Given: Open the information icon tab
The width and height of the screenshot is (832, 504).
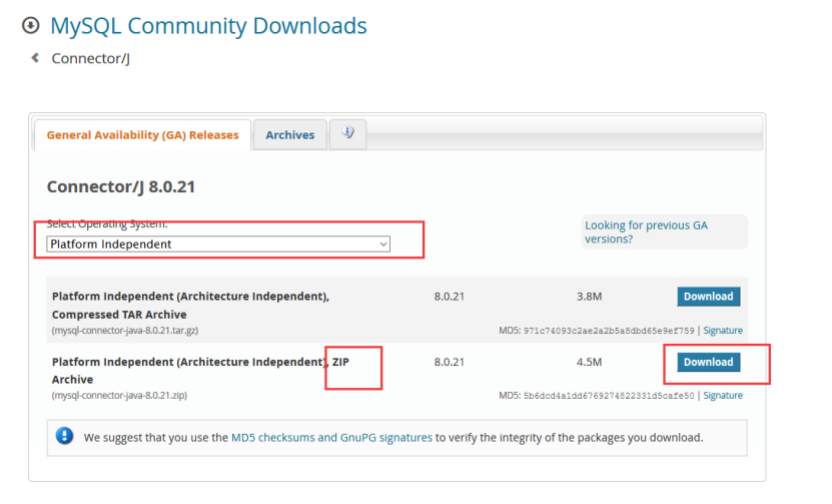Looking at the screenshot, I should (x=348, y=134).
